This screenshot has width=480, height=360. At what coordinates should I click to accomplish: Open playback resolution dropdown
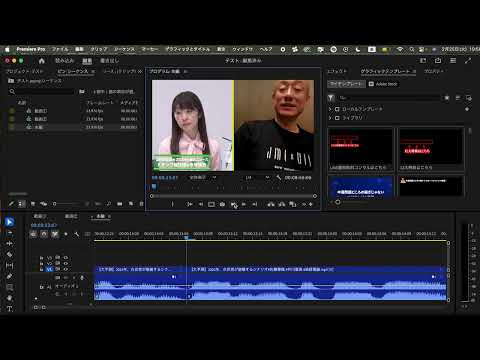pyautogui.click(x=257, y=178)
